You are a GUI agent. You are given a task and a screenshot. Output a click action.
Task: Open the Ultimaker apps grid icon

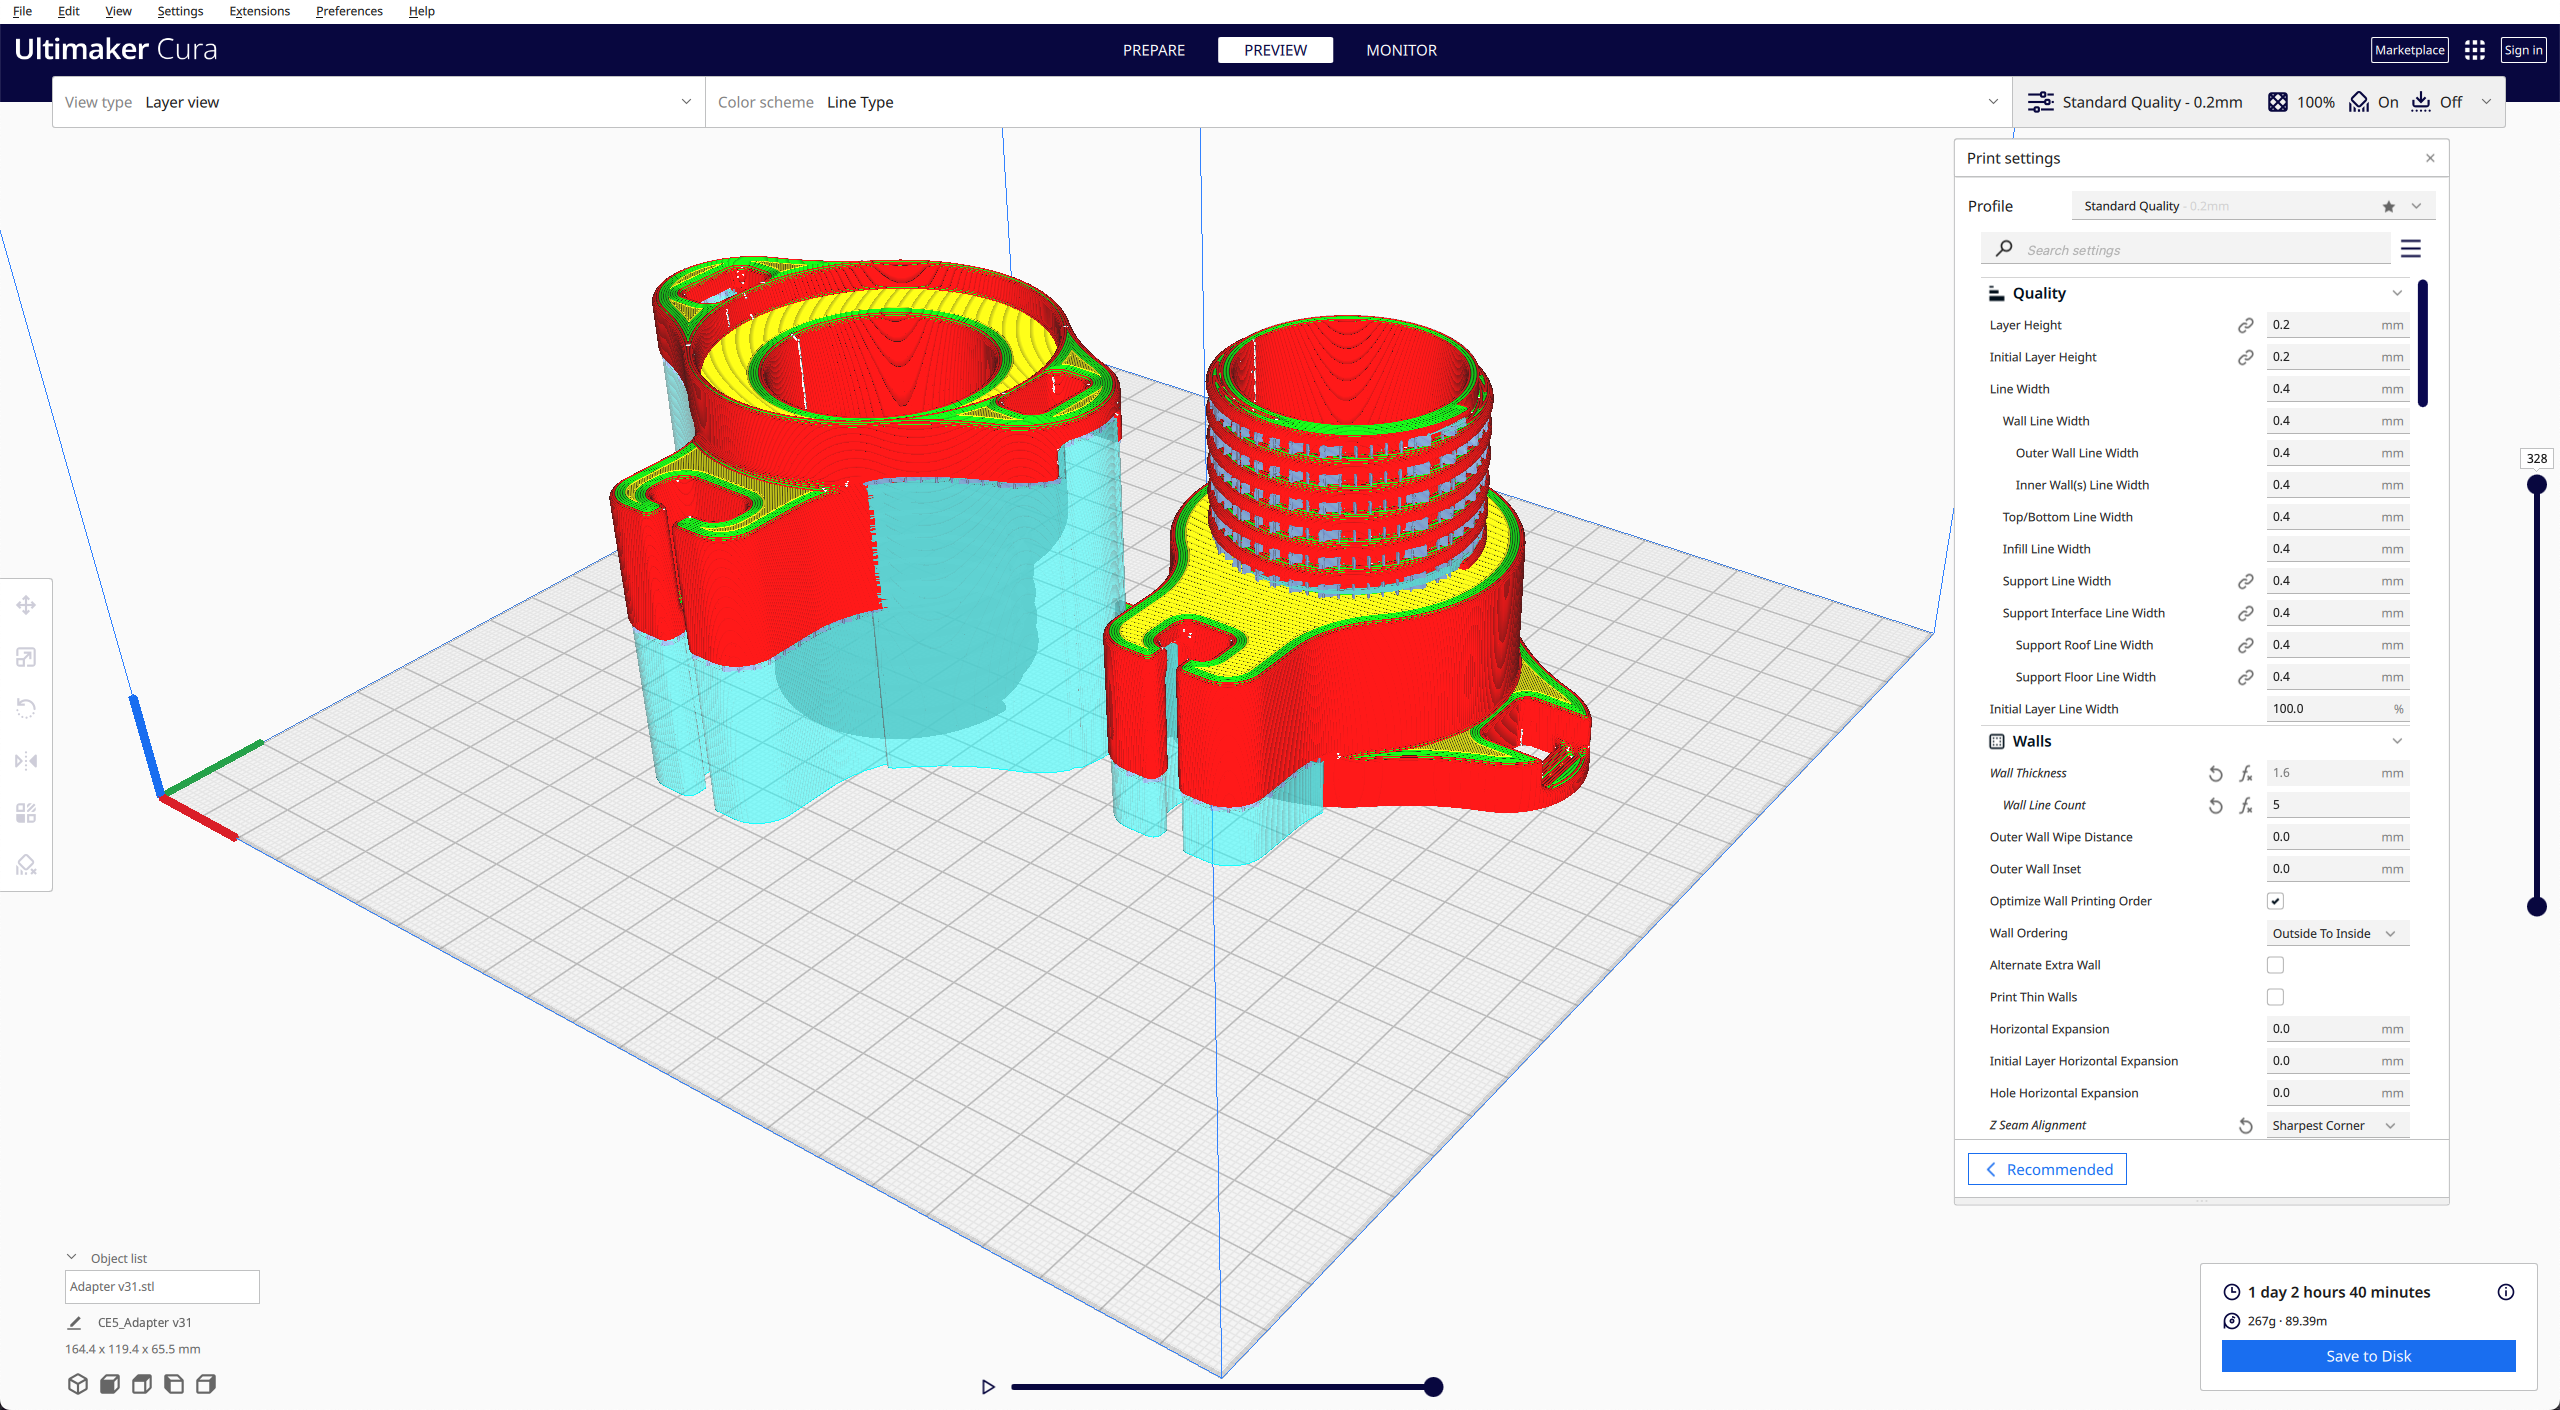point(2475,50)
